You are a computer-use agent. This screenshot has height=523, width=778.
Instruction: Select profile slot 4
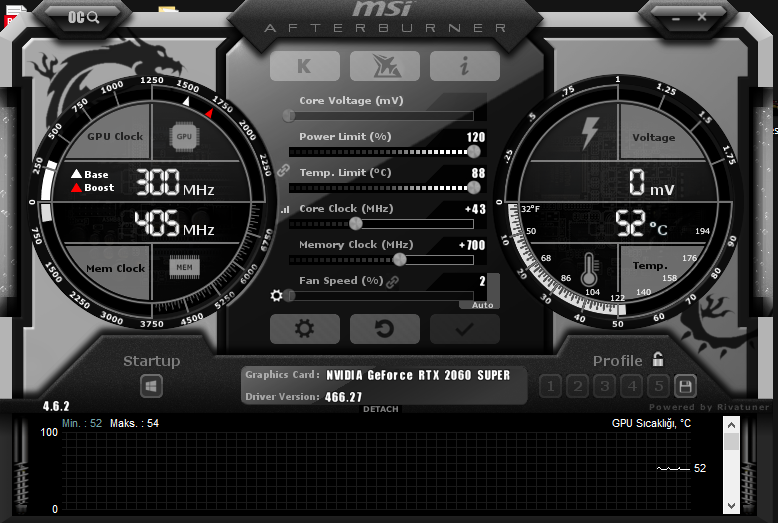click(x=632, y=386)
